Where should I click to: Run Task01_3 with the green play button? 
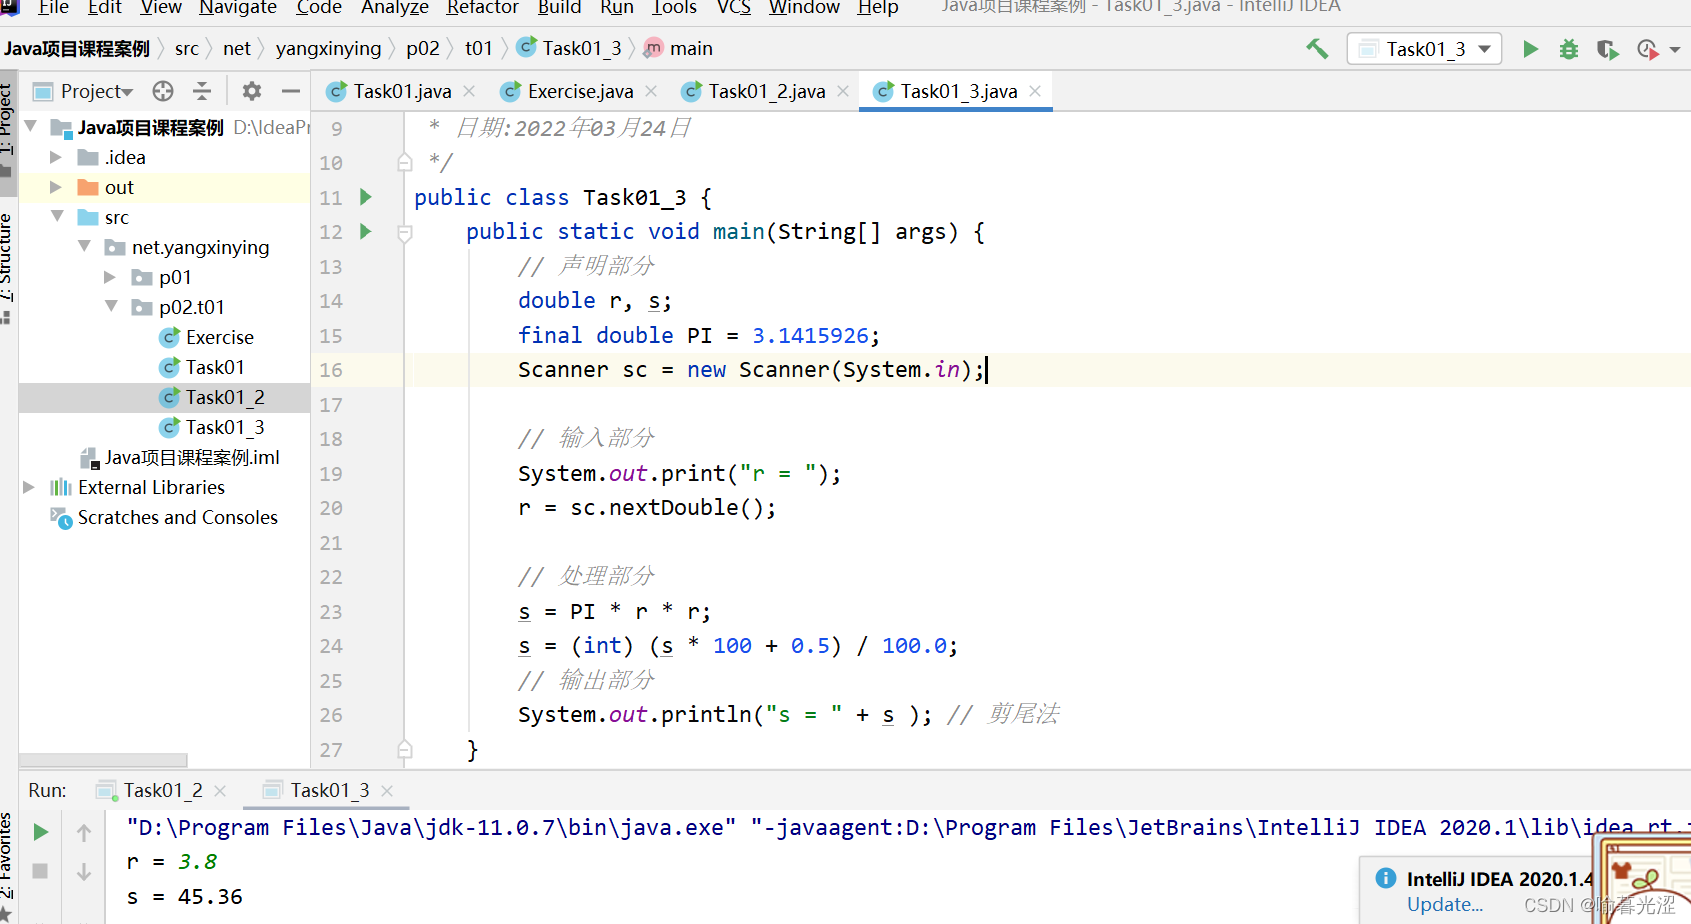pos(1530,48)
